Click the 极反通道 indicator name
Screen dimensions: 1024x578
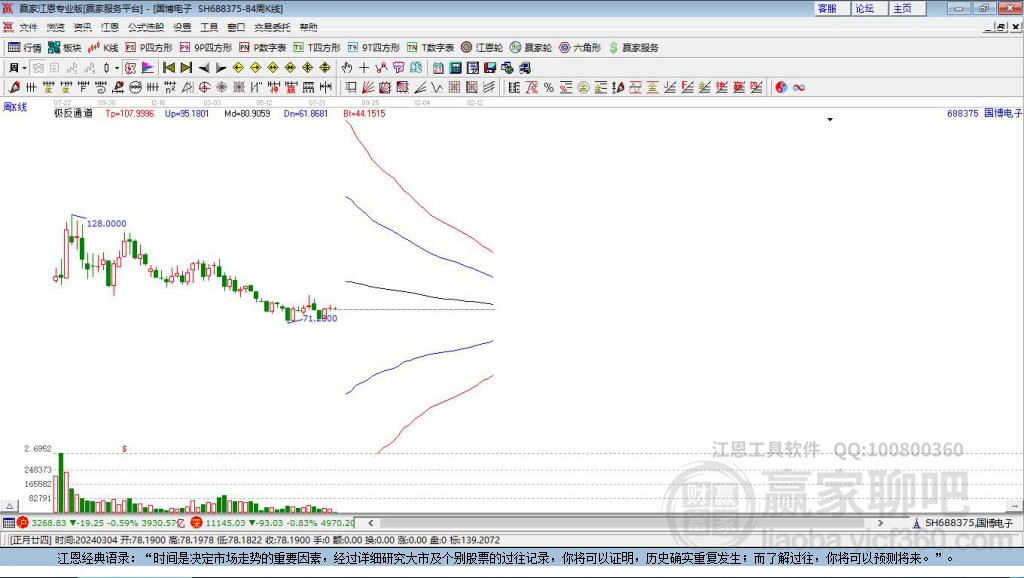(73, 113)
